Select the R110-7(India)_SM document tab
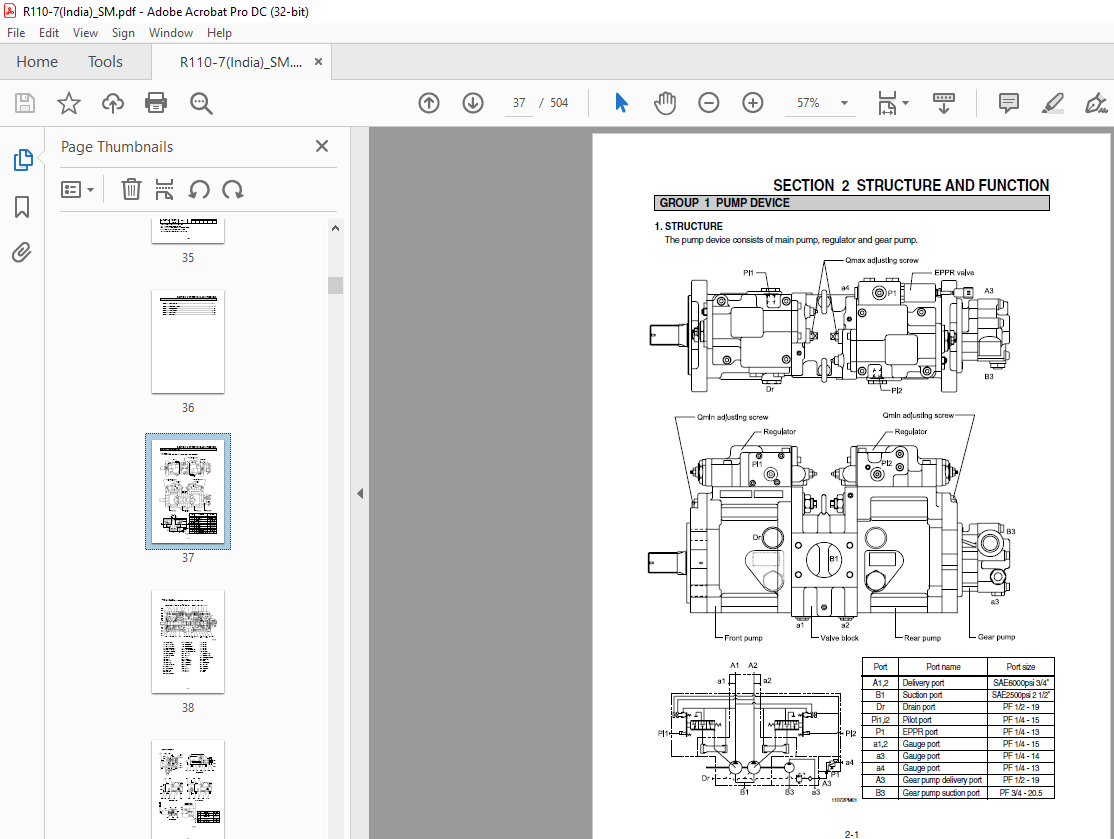 (x=241, y=62)
